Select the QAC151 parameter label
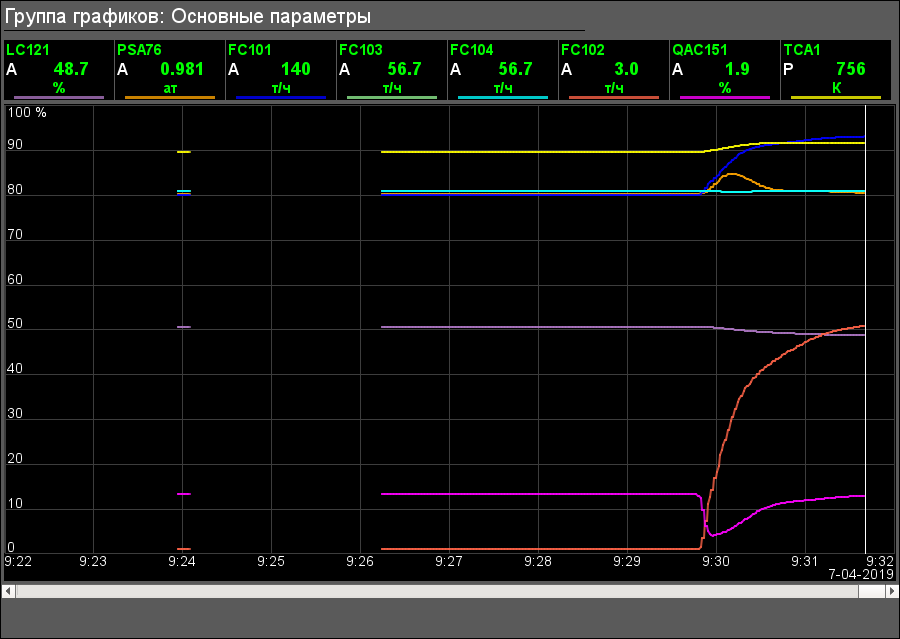Image resolution: width=900 pixels, height=639 pixels. click(x=700, y=50)
